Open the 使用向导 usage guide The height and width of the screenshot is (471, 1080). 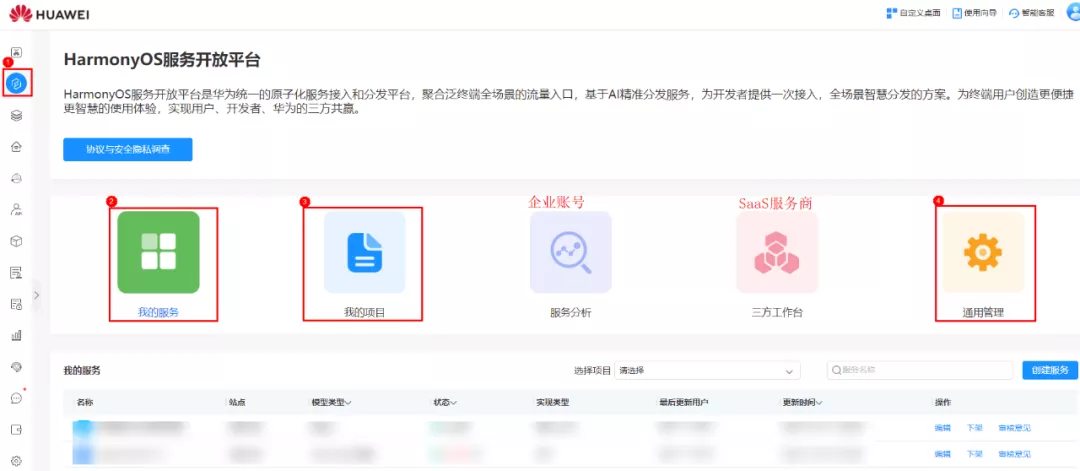pos(975,13)
